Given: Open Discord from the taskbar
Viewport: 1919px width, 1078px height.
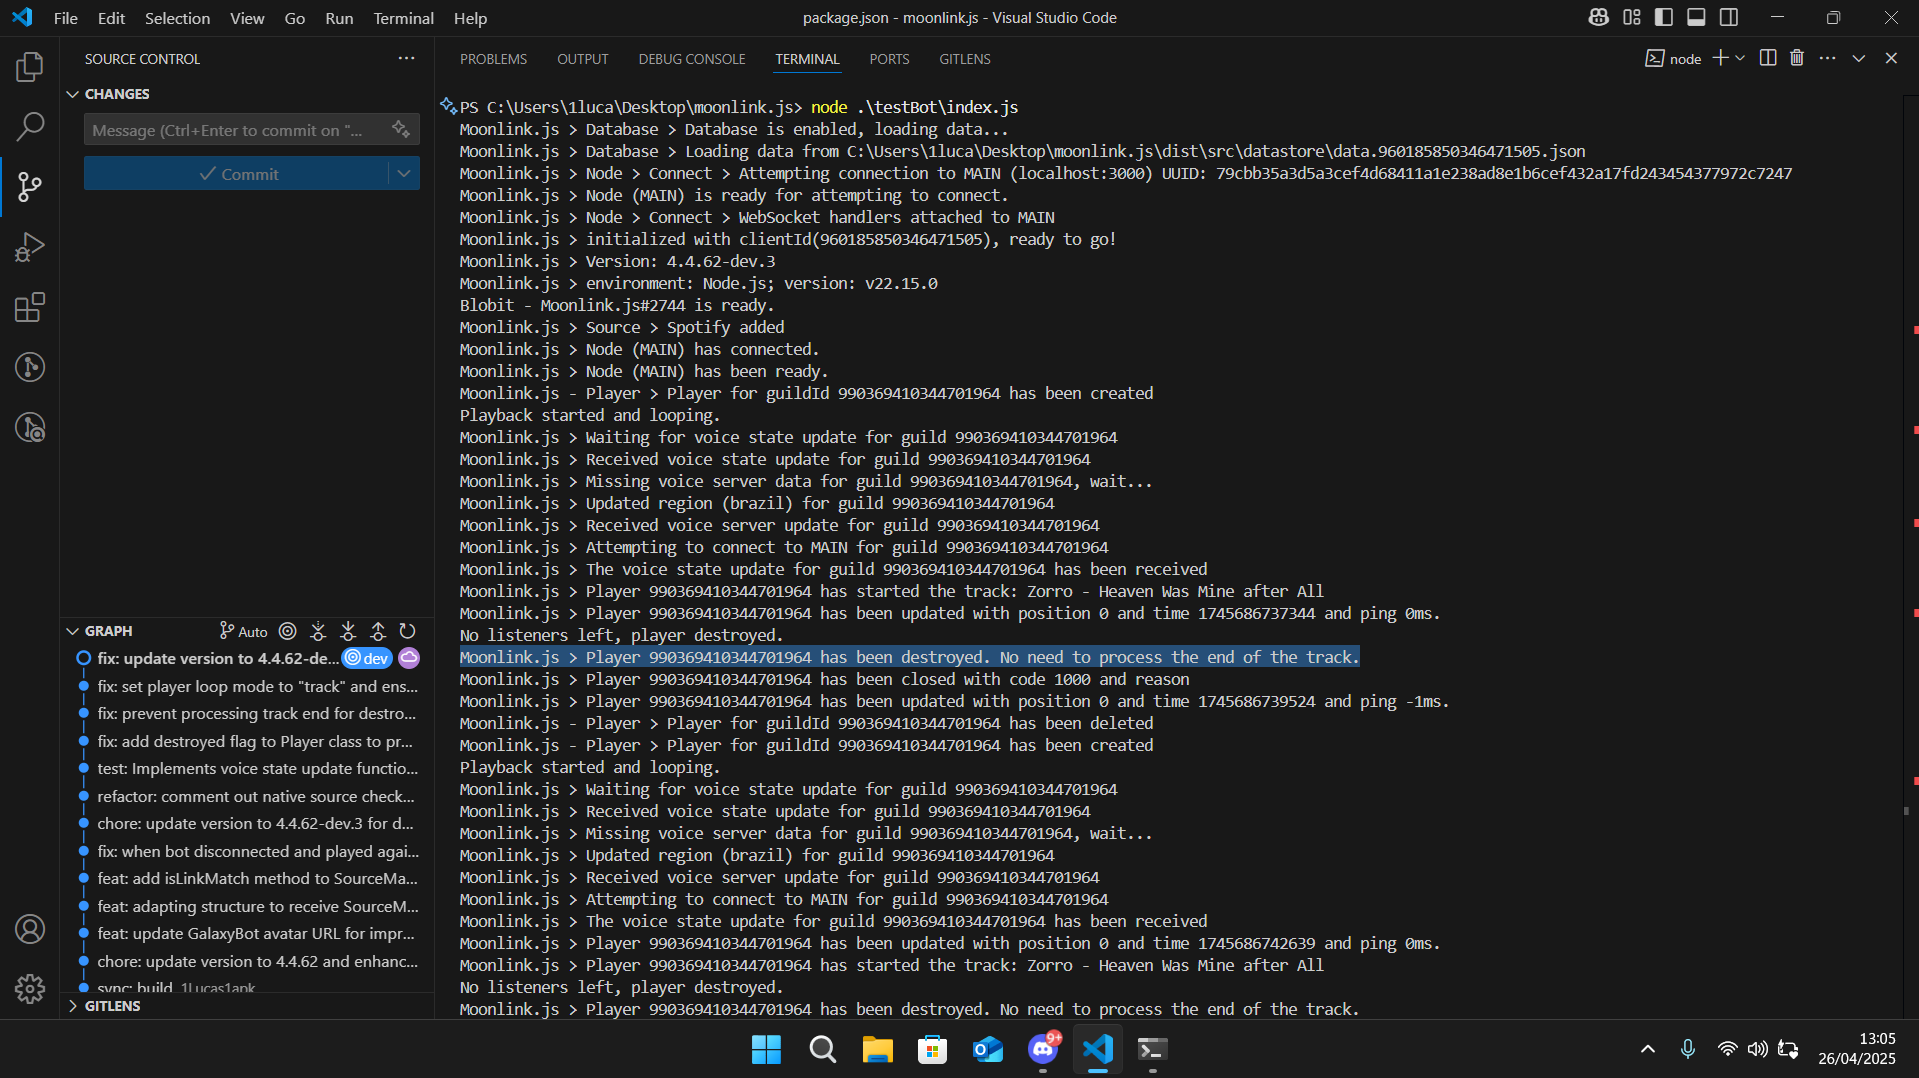Looking at the screenshot, I should pyautogui.click(x=1043, y=1049).
